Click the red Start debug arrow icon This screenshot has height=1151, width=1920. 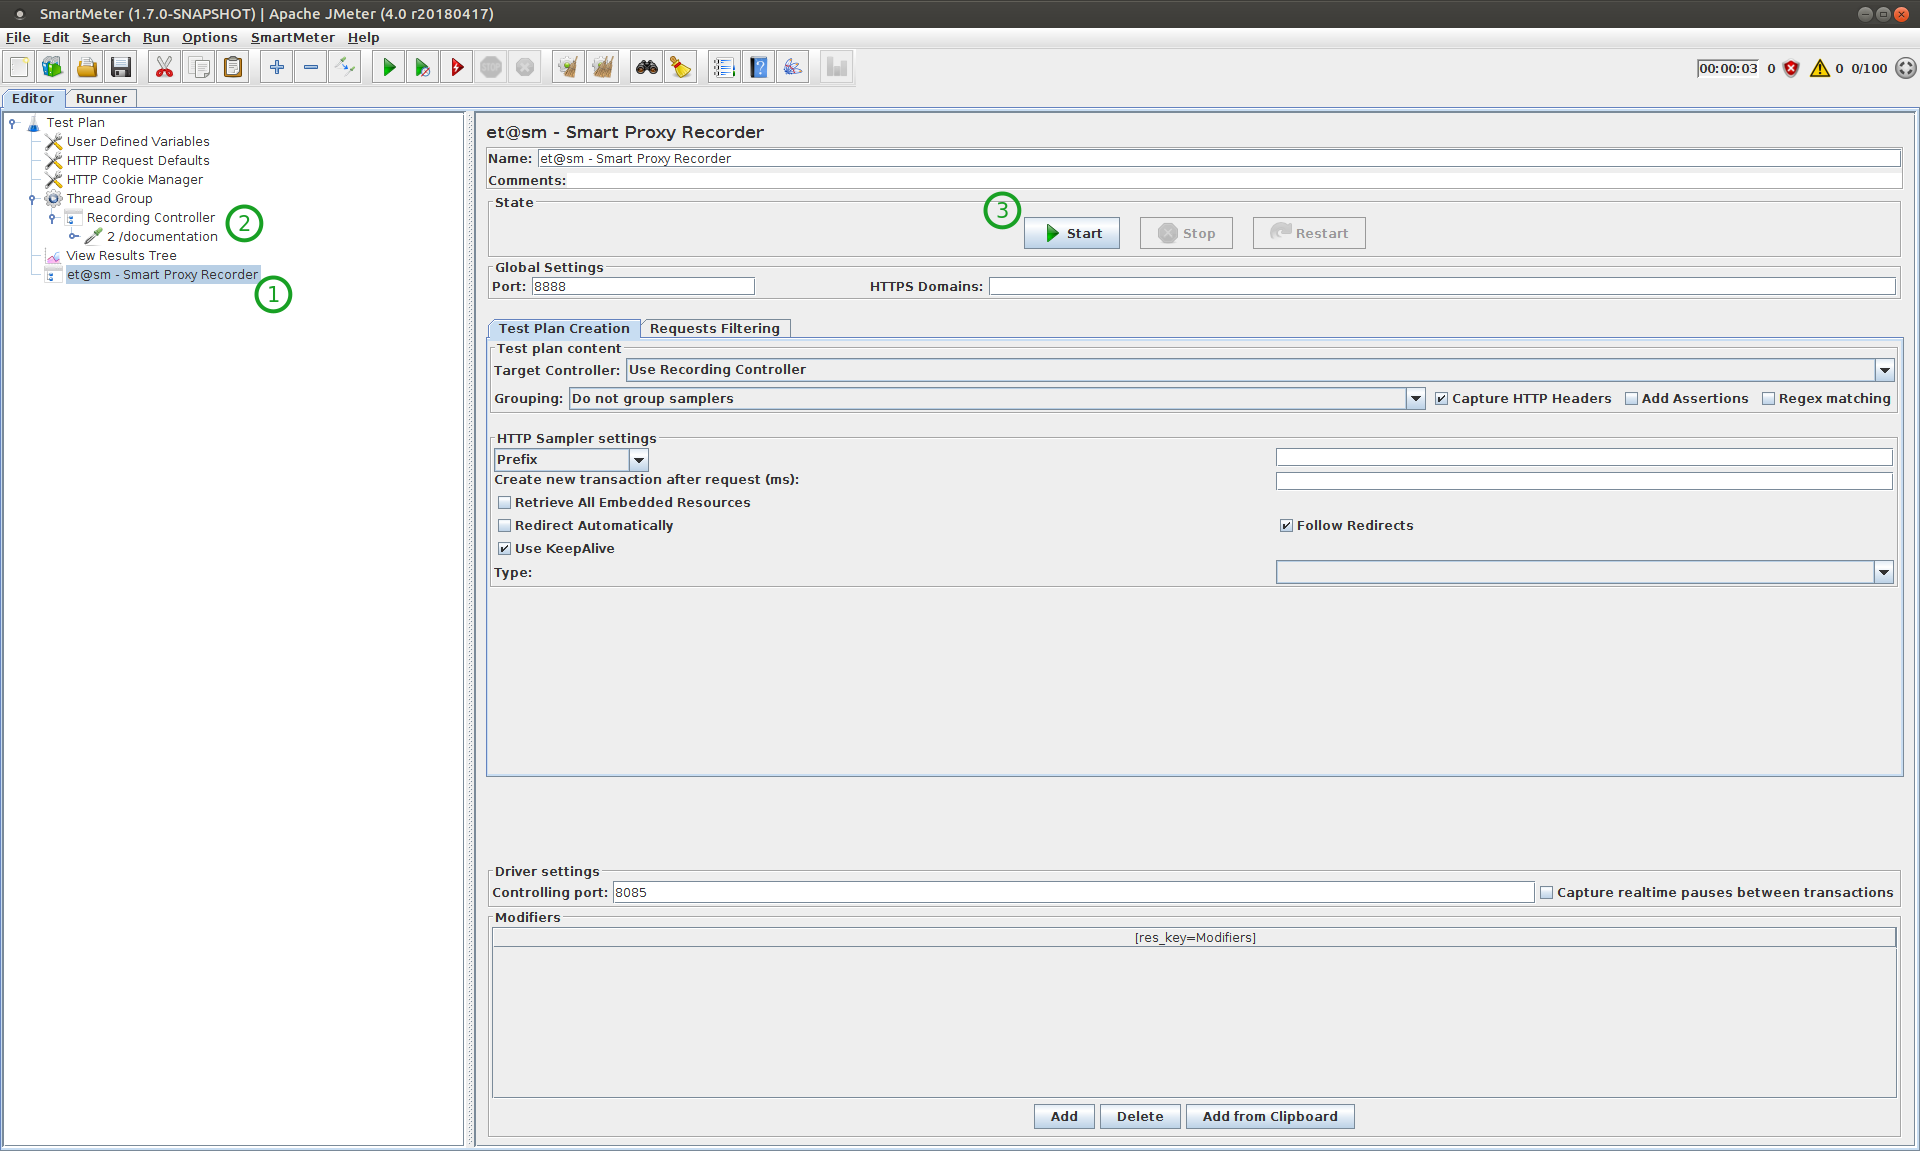coord(457,67)
